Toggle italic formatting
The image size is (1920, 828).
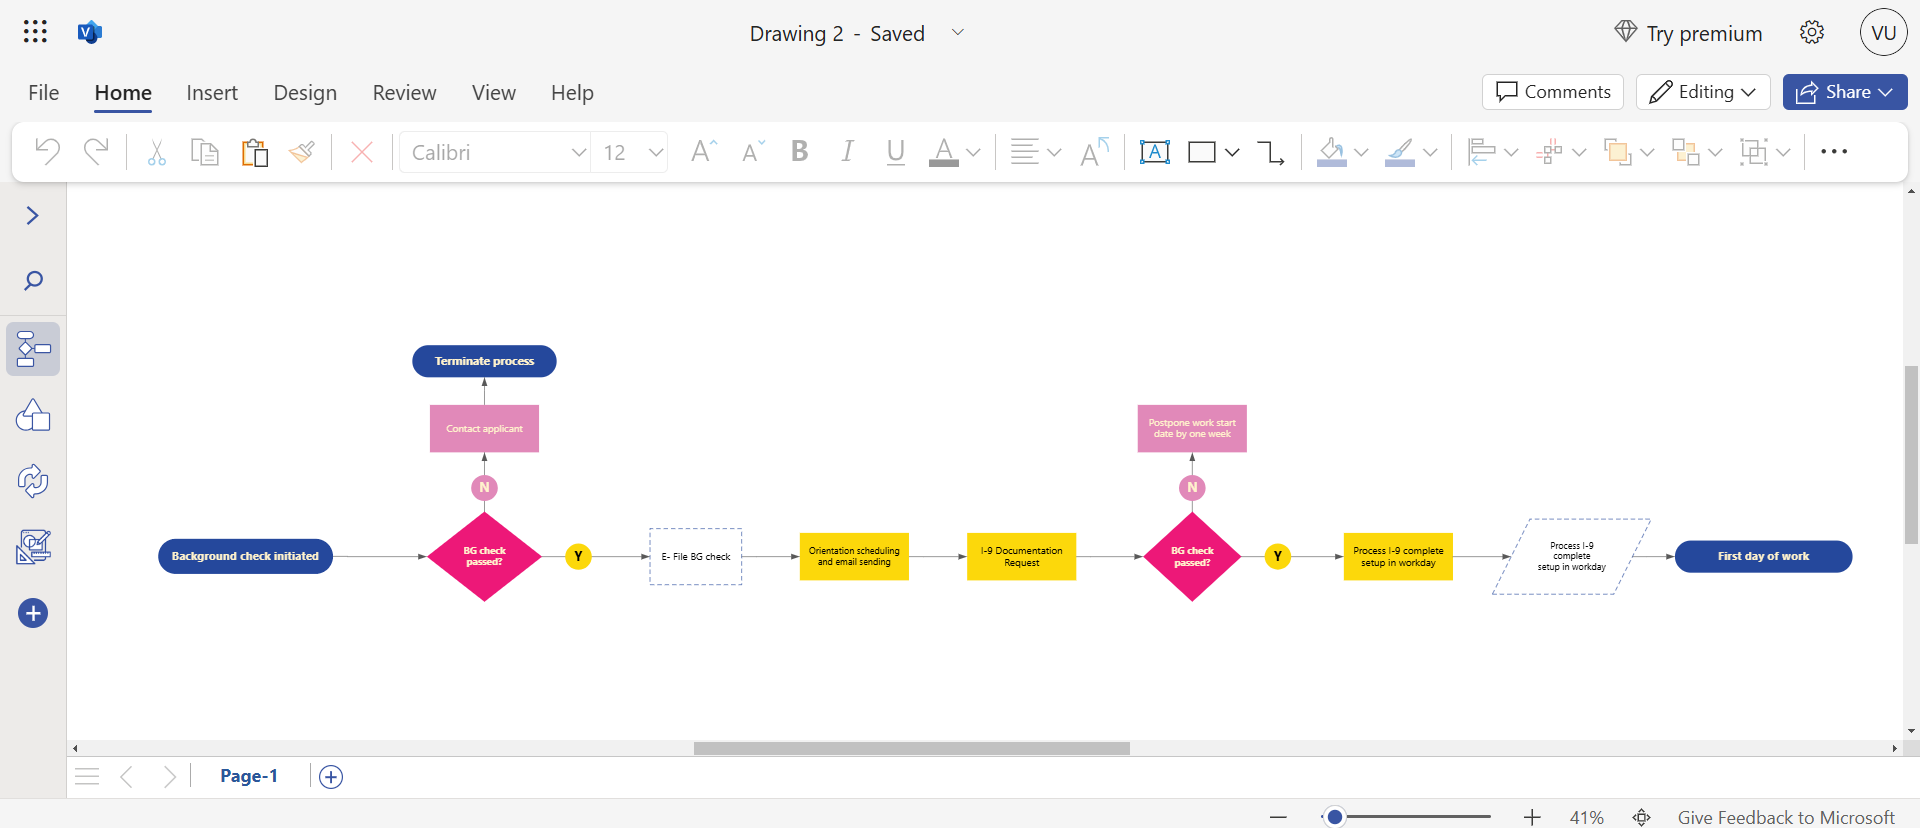pyautogui.click(x=848, y=152)
